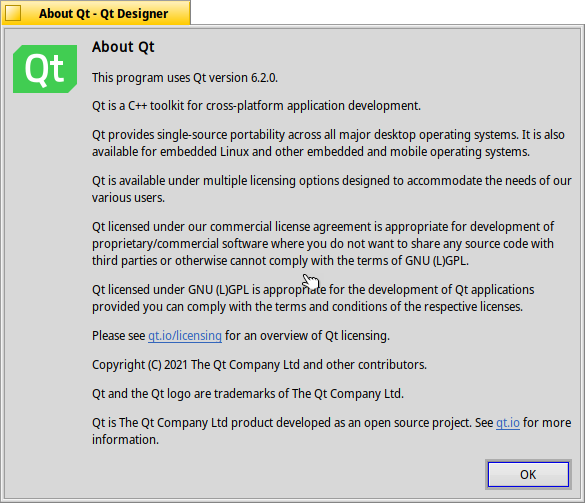Click the Copyright (C) 2021 line
585x503 pixels.
(x=259, y=364)
